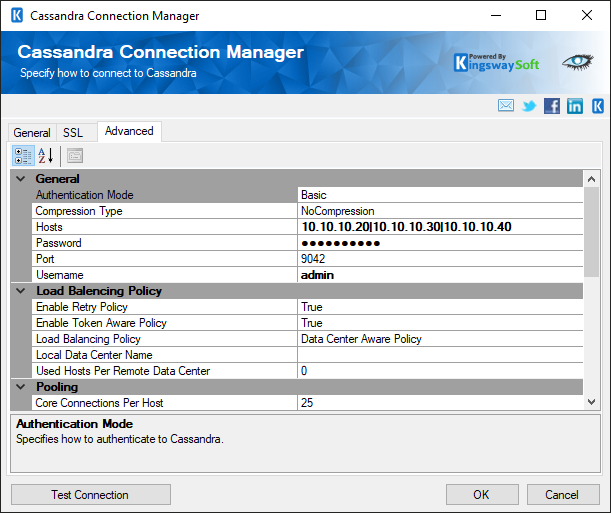The width and height of the screenshot is (611, 513).
Task: Maximize the Cassandra Connection Manager window
Action: click(x=541, y=16)
